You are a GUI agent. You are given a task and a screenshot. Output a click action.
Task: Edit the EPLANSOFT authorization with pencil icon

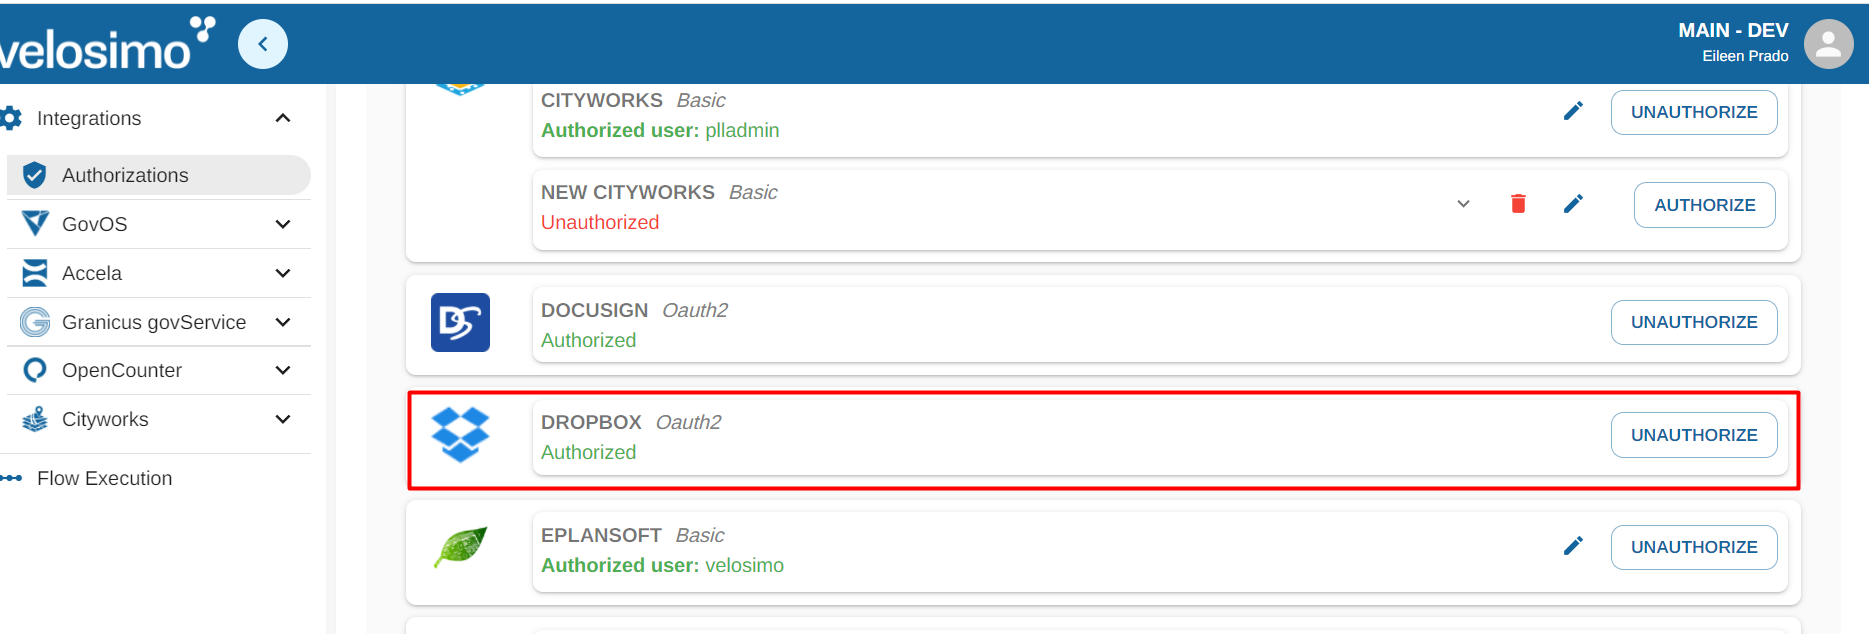pyautogui.click(x=1573, y=546)
